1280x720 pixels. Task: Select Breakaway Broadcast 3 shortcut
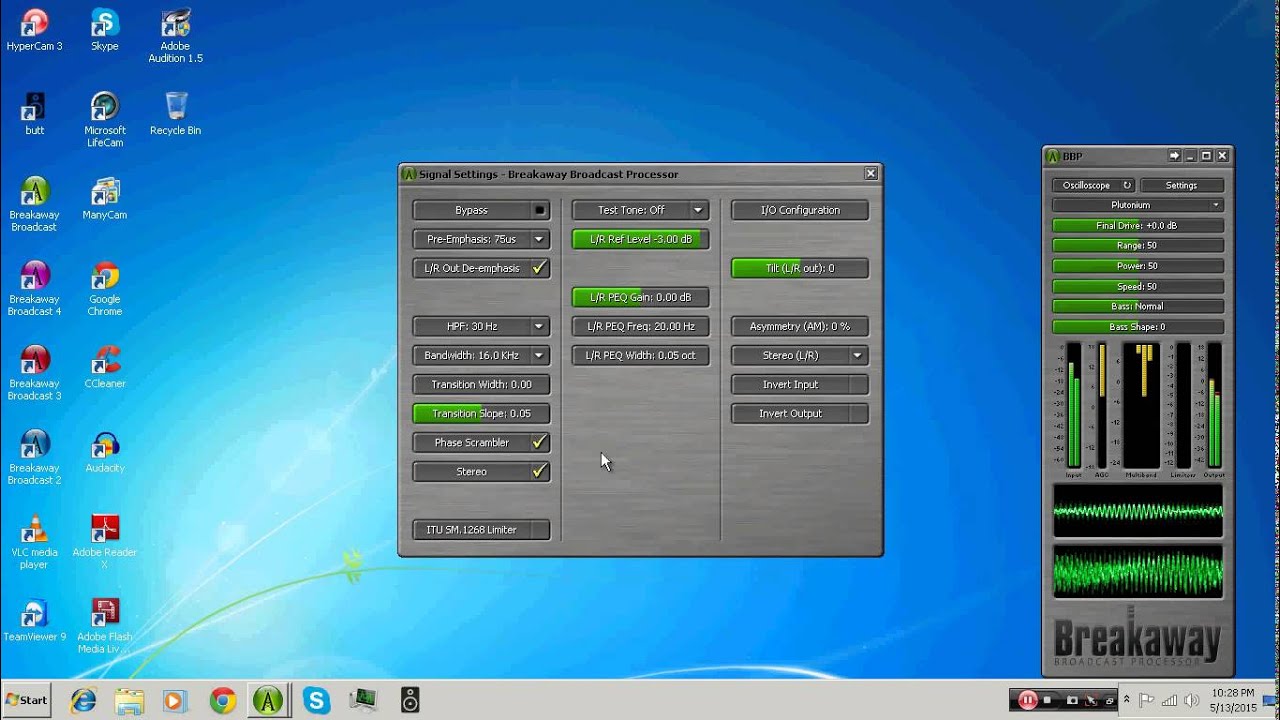point(34,373)
